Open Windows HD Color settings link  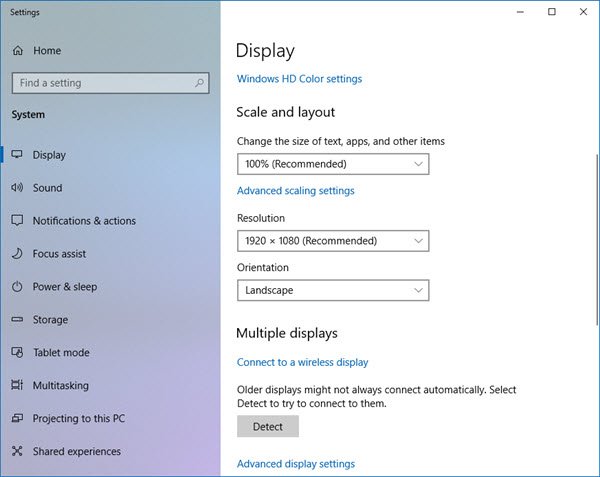point(299,79)
